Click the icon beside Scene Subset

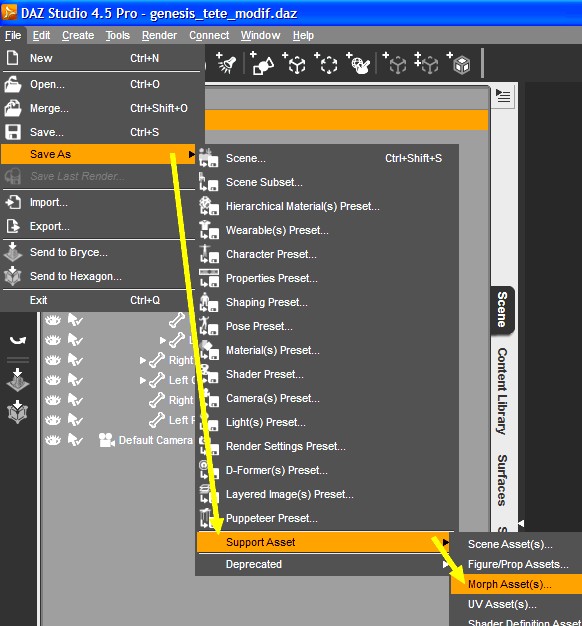[209, 182]
